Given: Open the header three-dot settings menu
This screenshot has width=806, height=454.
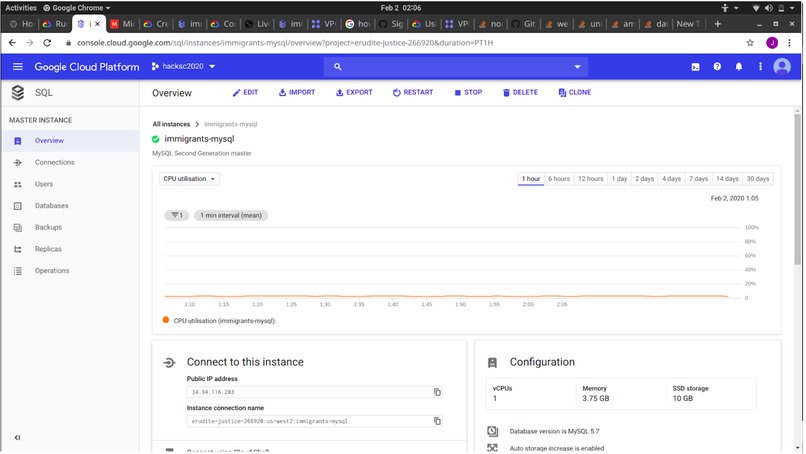Looking at the screenshot, I should [x=762, y=67].
